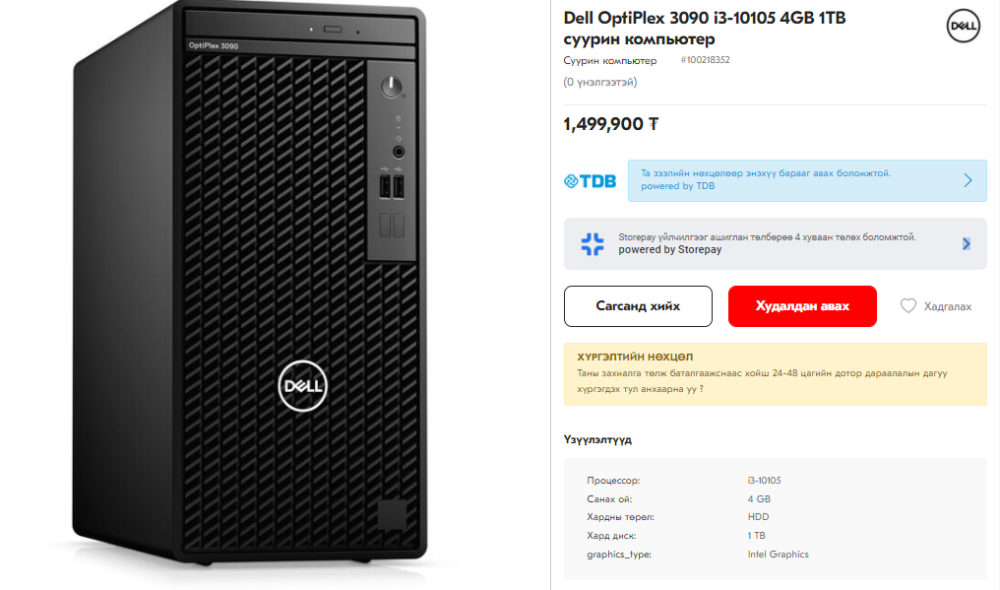The width and height of the screenshot is (1000, 590).
Task: Click the TDB bank logo
Action: (590, 181)
